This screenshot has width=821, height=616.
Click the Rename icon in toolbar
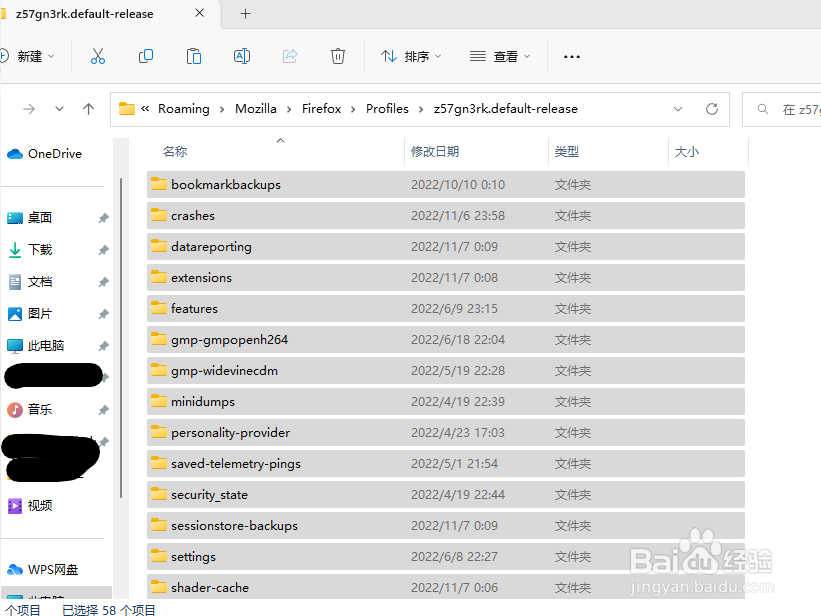241,56
